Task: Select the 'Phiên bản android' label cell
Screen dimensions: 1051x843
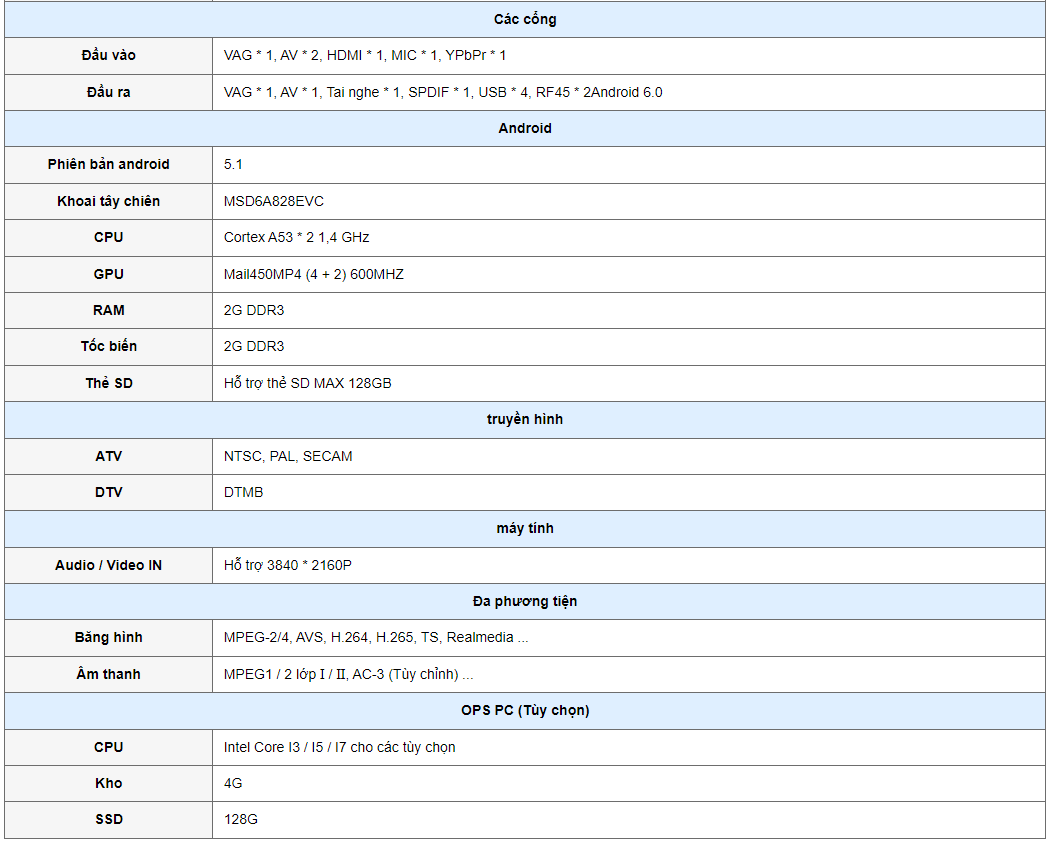Action: click(x=108, y=164)
